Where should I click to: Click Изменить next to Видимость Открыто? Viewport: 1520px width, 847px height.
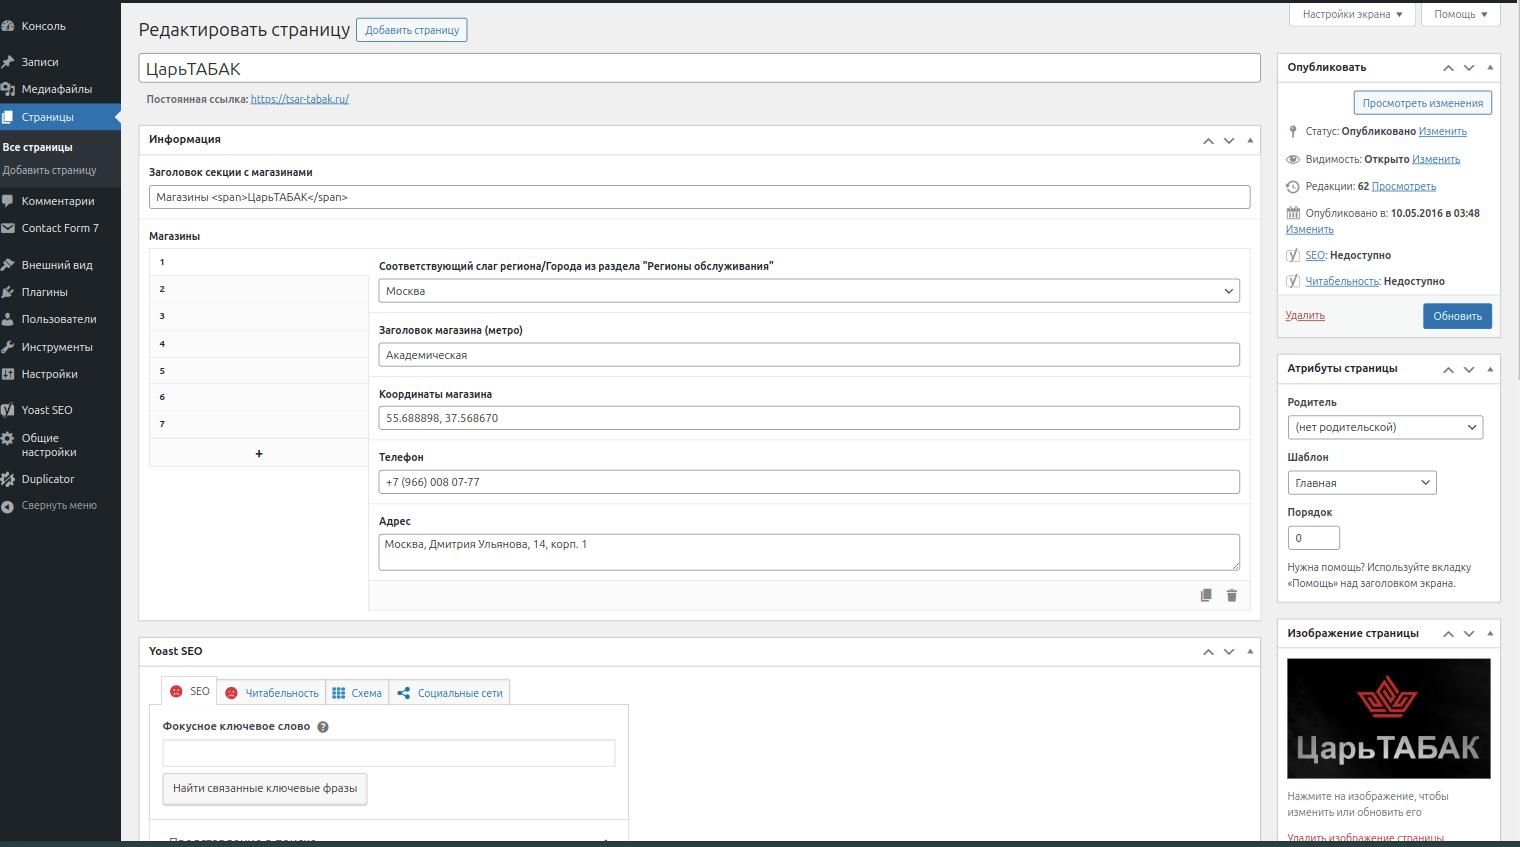click(1436, 159)
